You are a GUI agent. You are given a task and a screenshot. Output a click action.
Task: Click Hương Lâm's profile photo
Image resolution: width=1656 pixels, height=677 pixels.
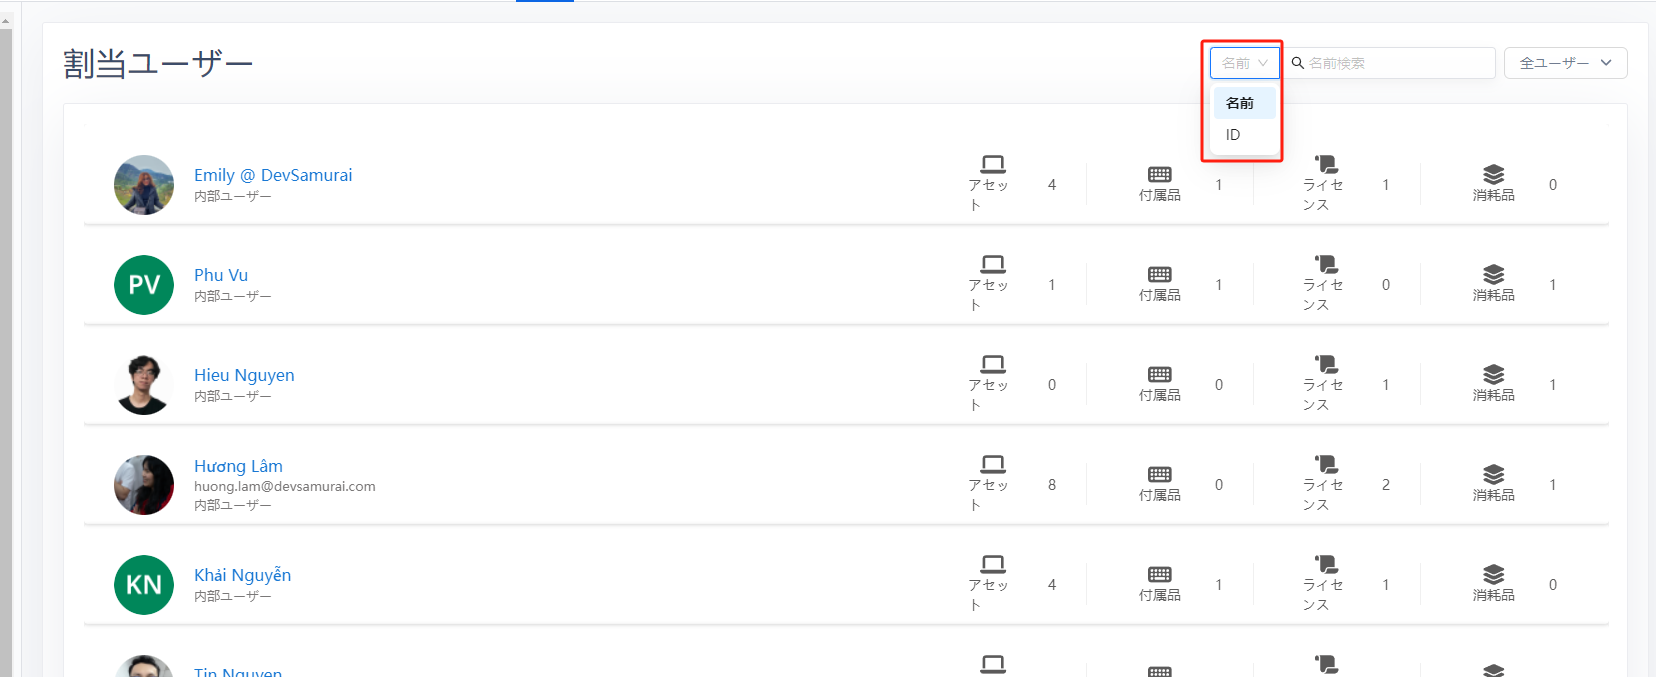[x=144, y=485]
